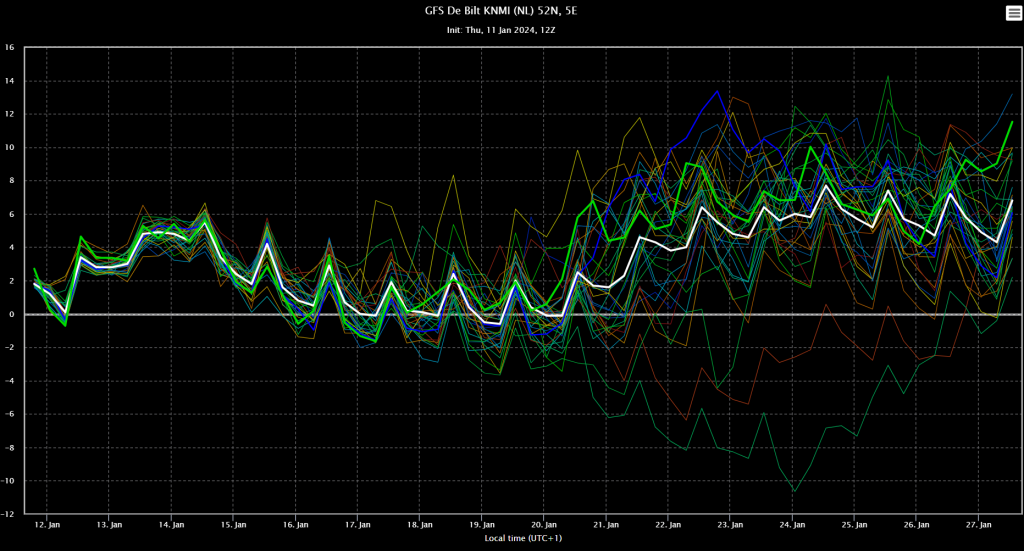This screenshot has width=1024, height=551.
Task: Click the lowest green trough near 24 Jan
Action: click(795, 491)
